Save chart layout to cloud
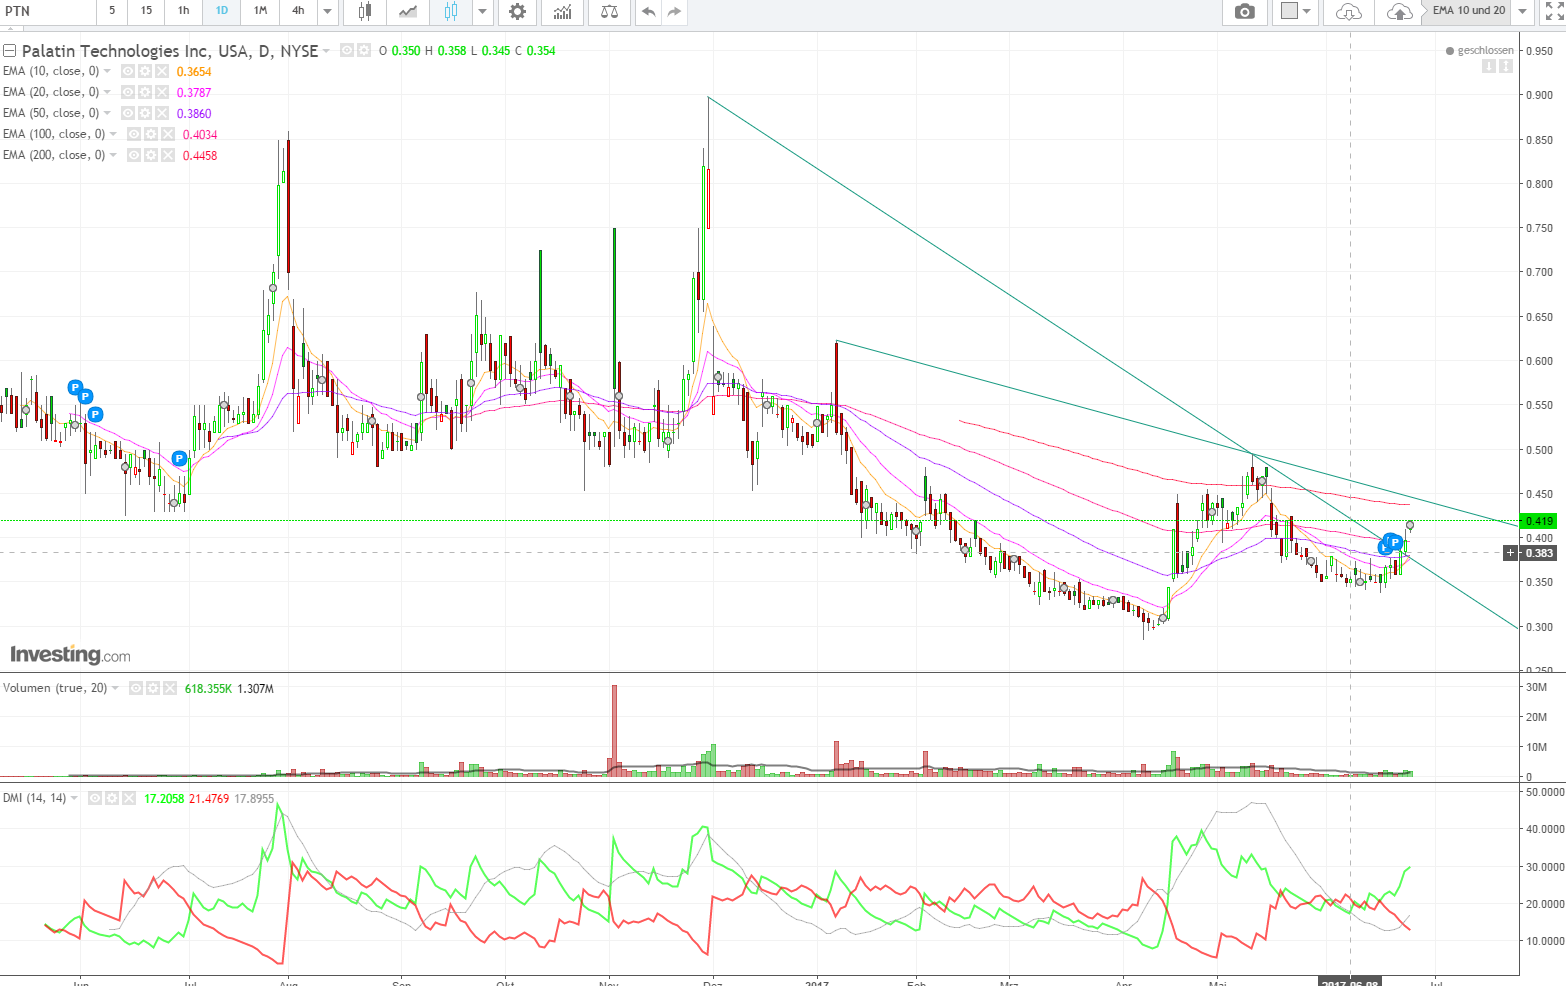This screenshot has width=1566, height=986. click(x=1400, y=11)
